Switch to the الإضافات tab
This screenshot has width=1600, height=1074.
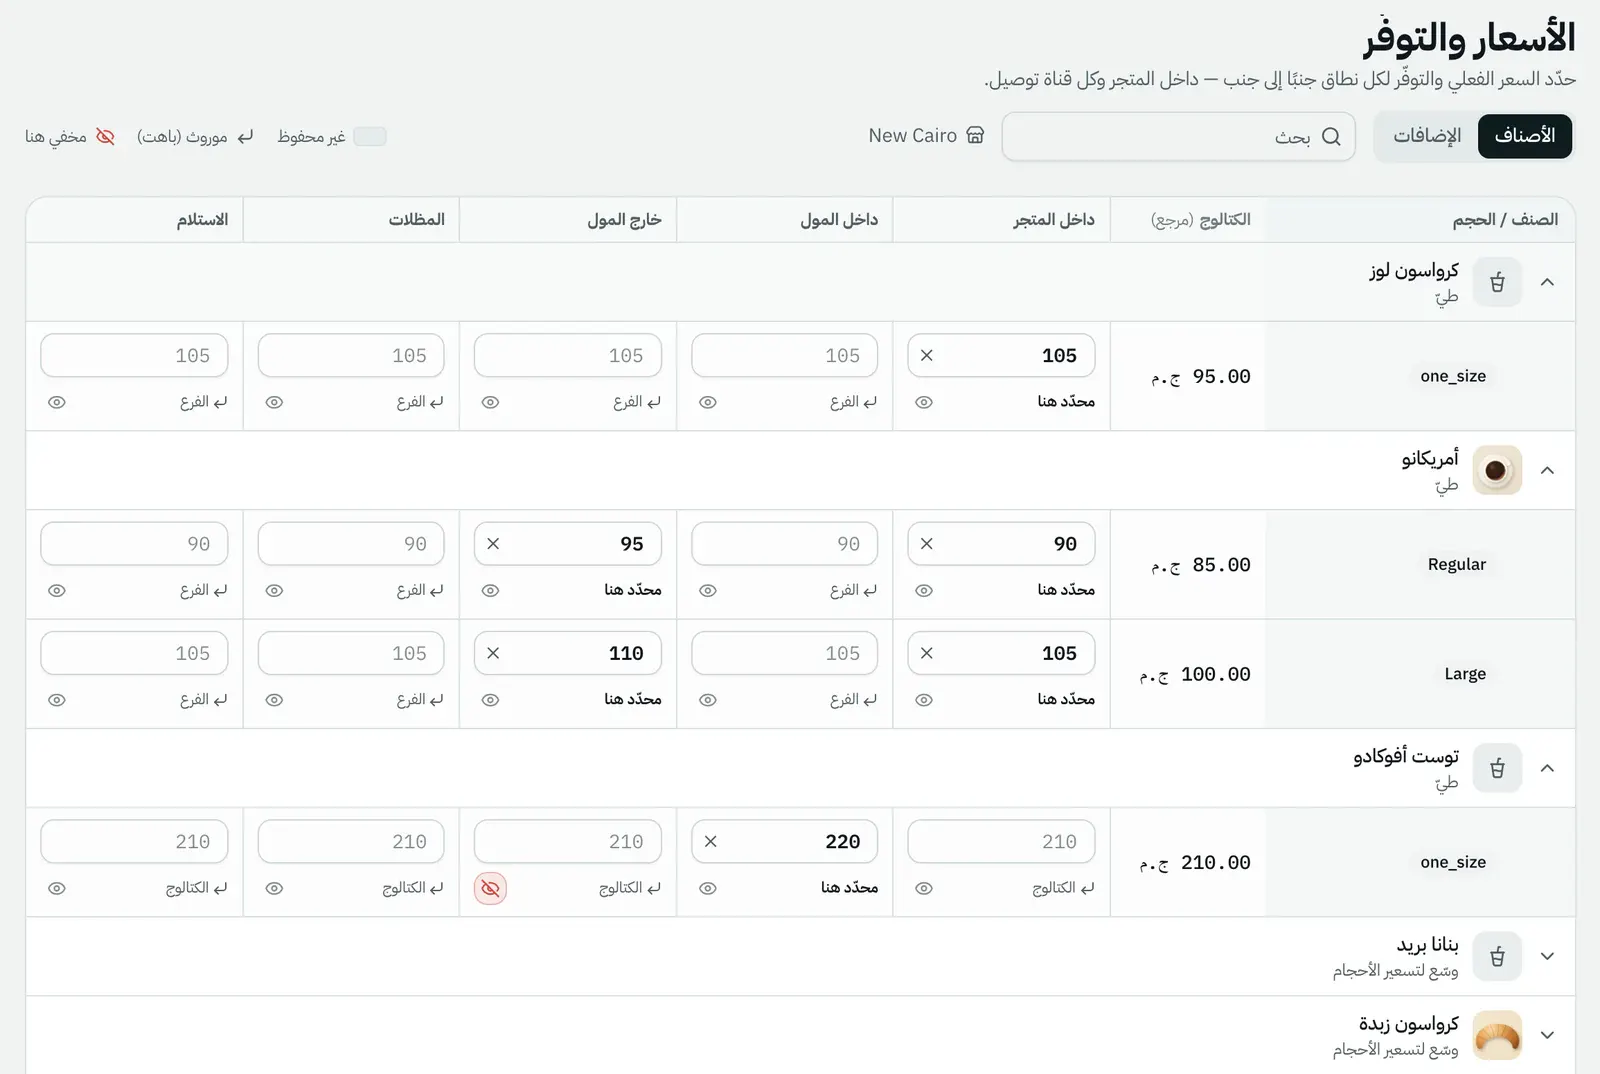click(x=1427, y=136)
